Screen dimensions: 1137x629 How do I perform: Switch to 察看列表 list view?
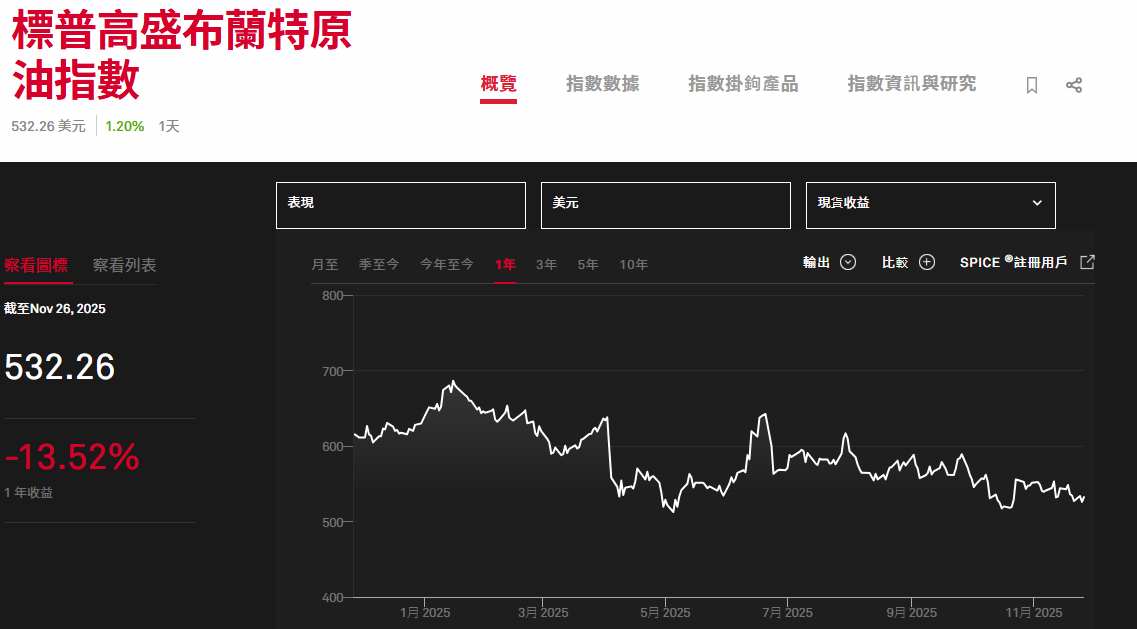[122, 267]
